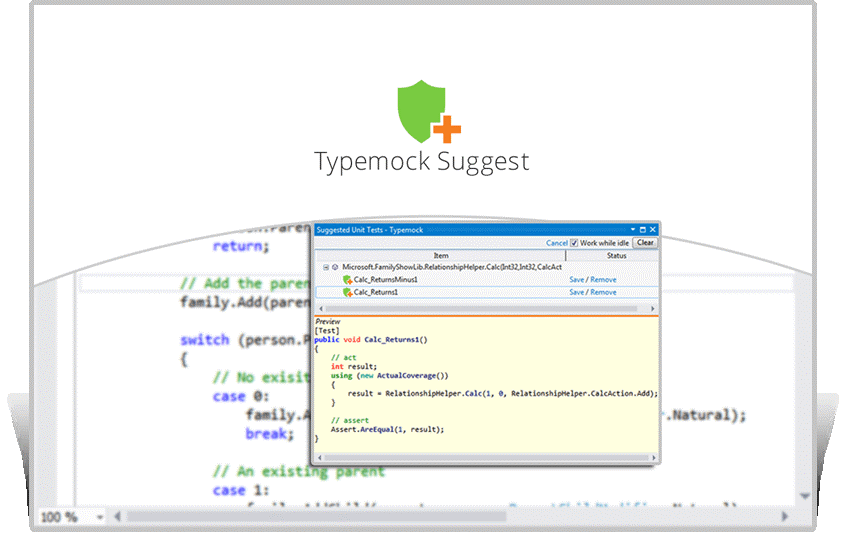Click 'Assert.AreEqual(1, result);' line in preview
848x538 pixels.
387,429
